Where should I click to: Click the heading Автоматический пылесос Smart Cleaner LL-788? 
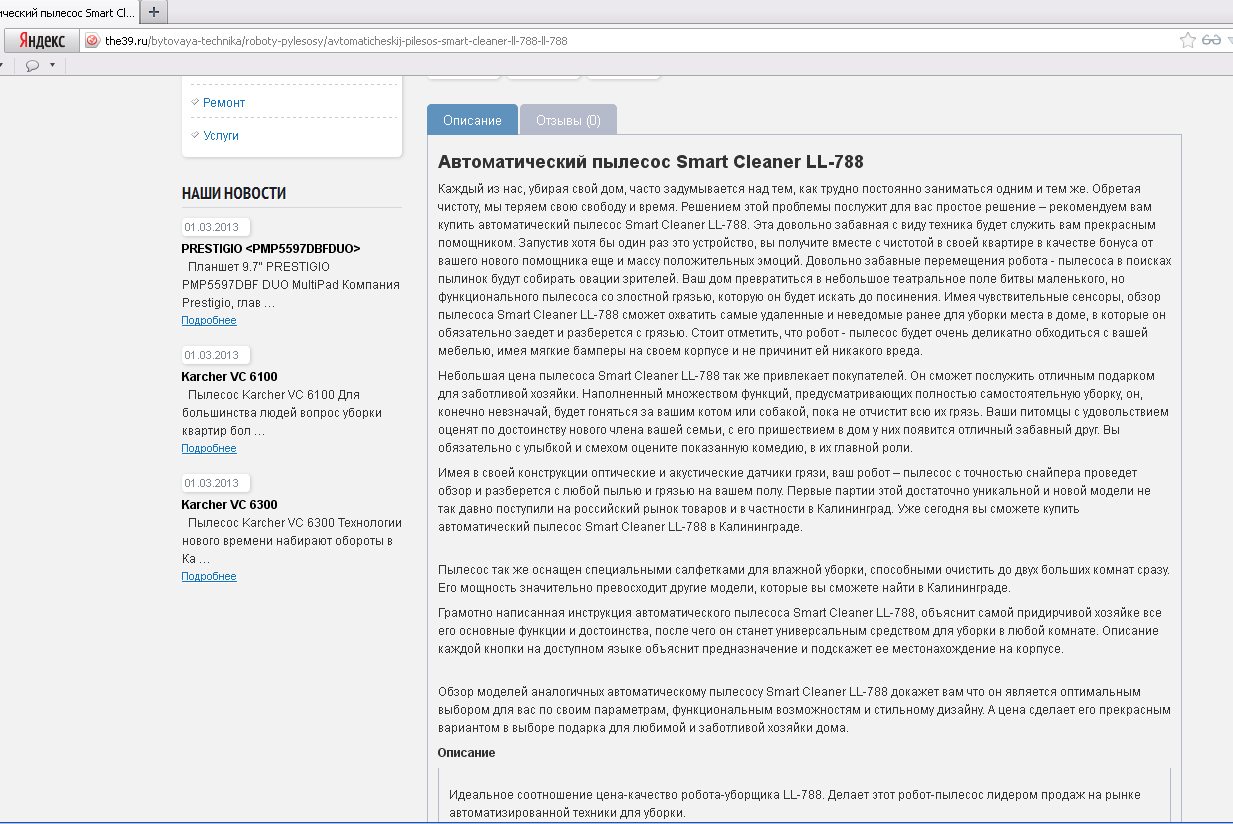coord(651,162)
